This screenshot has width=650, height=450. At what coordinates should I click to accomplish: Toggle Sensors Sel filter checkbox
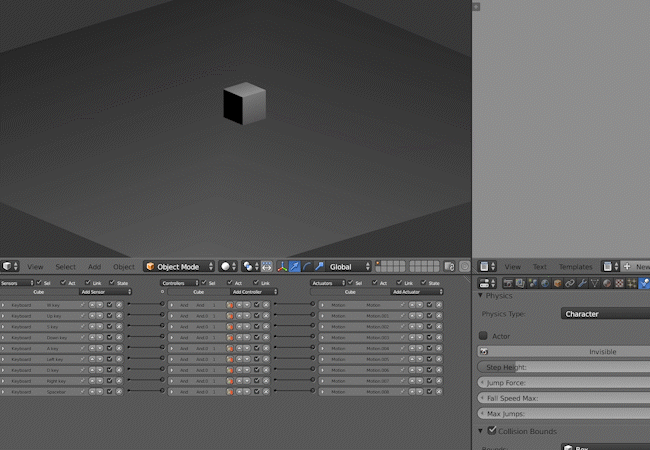tap(39, 283)
